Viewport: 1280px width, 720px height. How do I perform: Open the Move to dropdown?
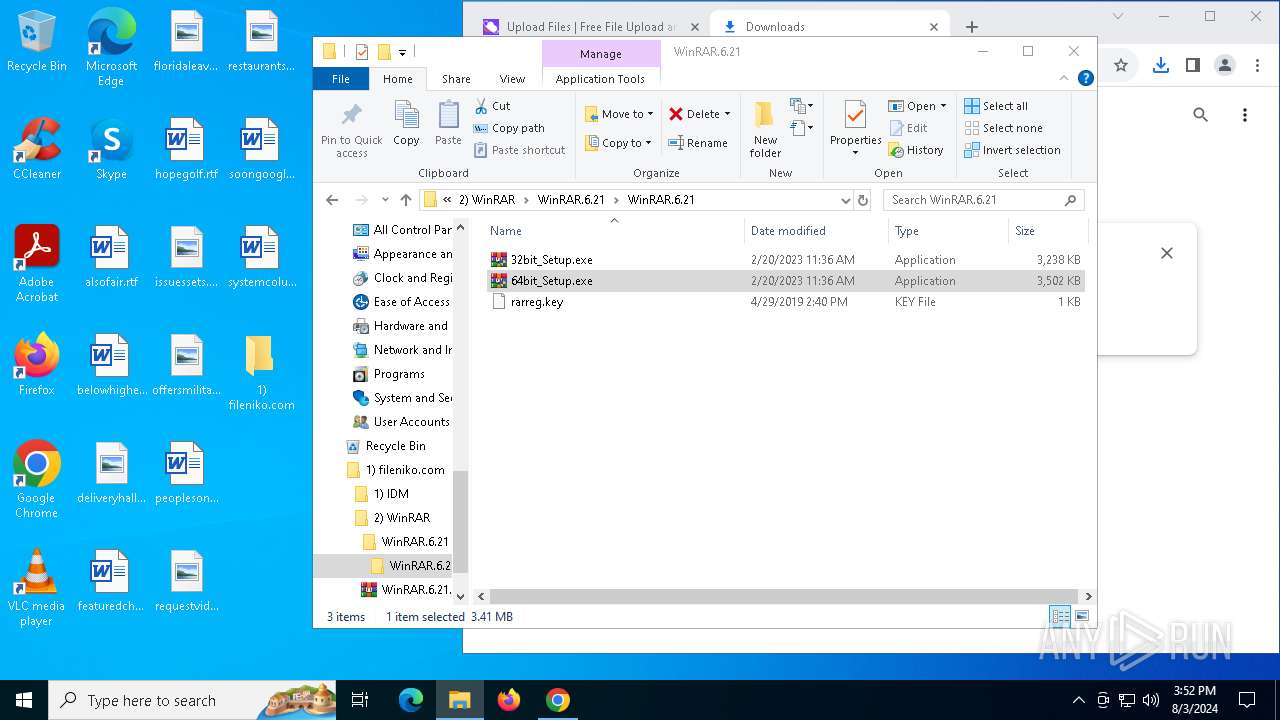(619, 114)
